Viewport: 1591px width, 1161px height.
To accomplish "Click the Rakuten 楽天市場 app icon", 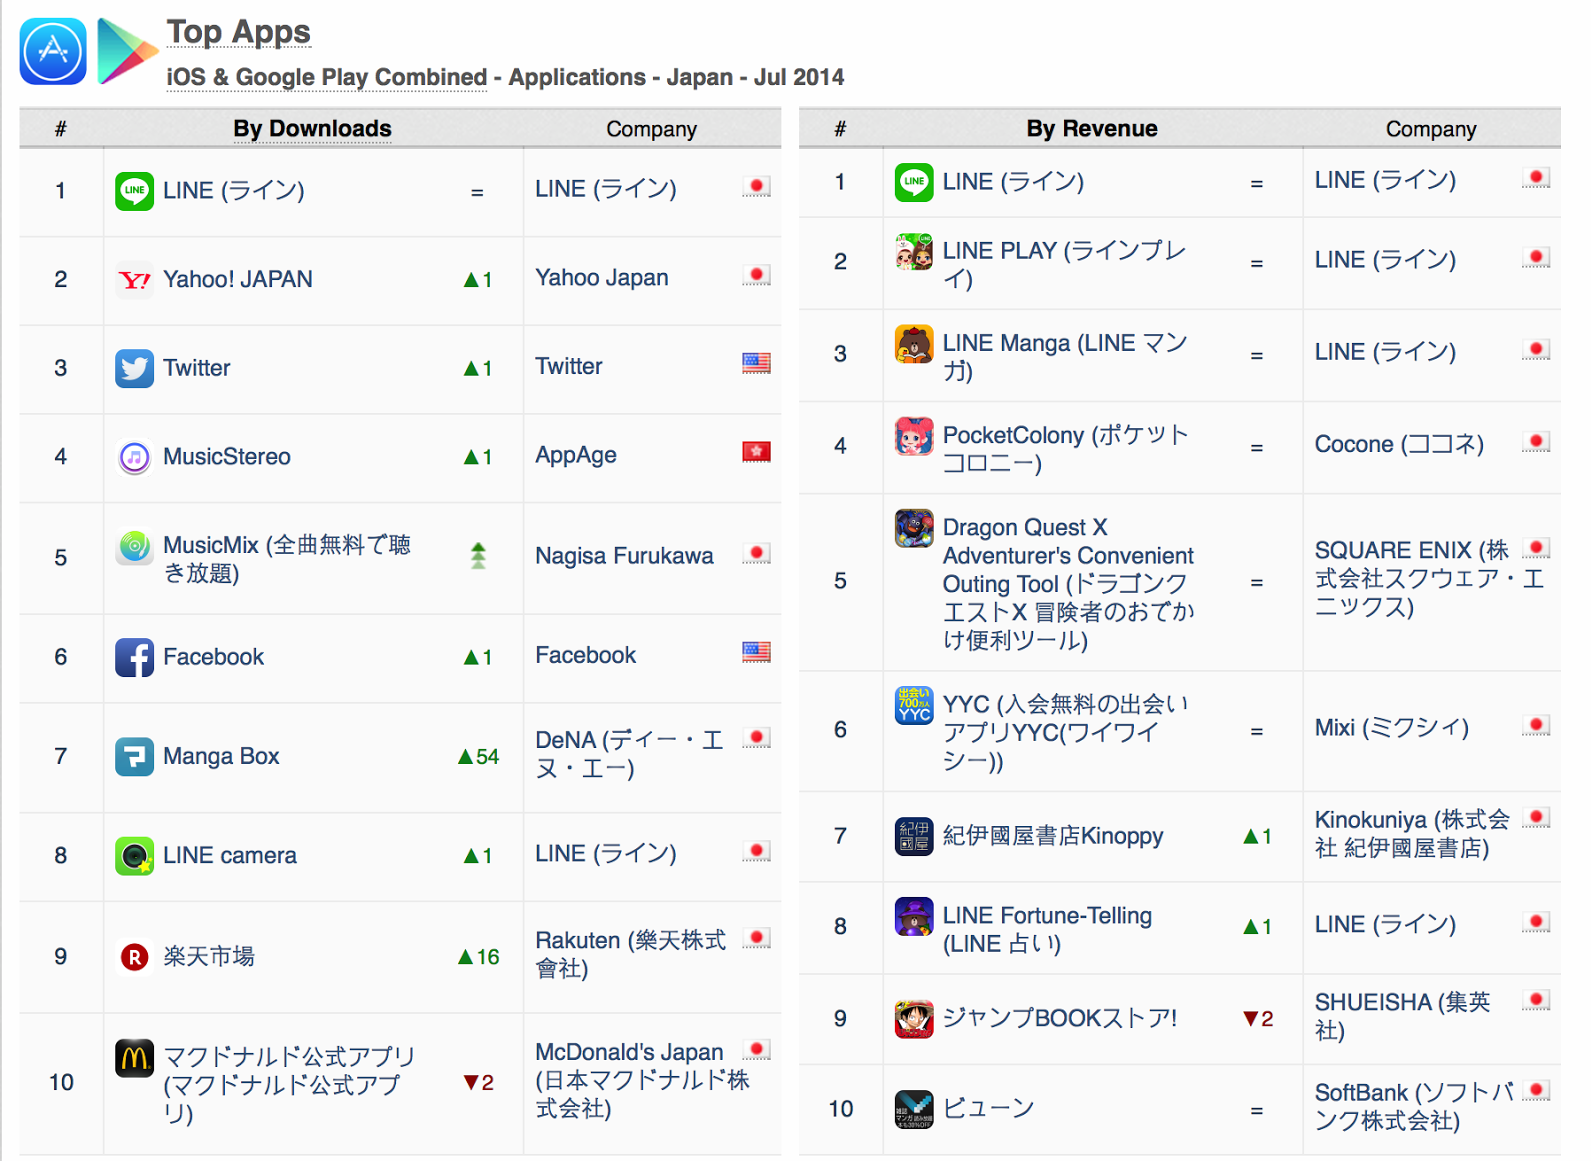I will 134,957.
